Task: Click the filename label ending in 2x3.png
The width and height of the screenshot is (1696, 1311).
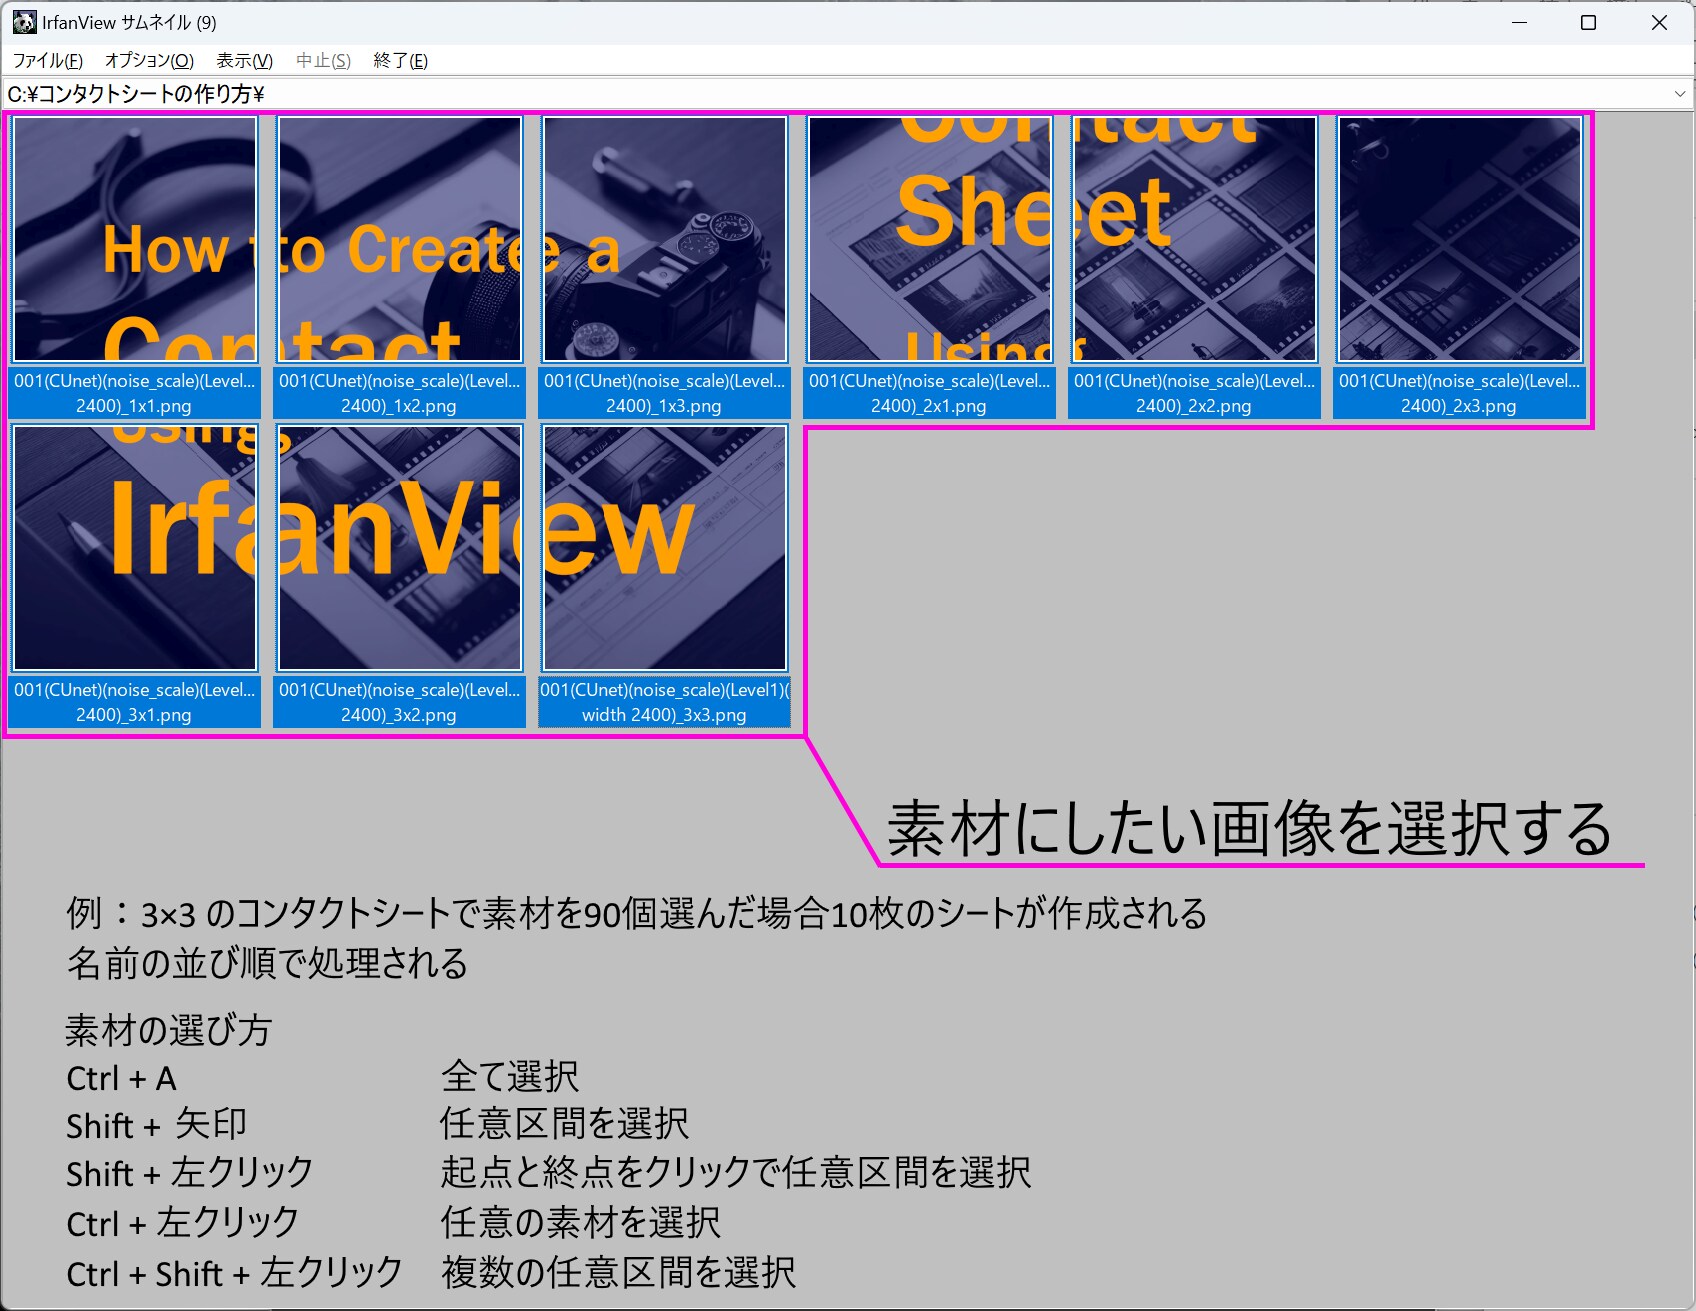Action: (1459, 393)
